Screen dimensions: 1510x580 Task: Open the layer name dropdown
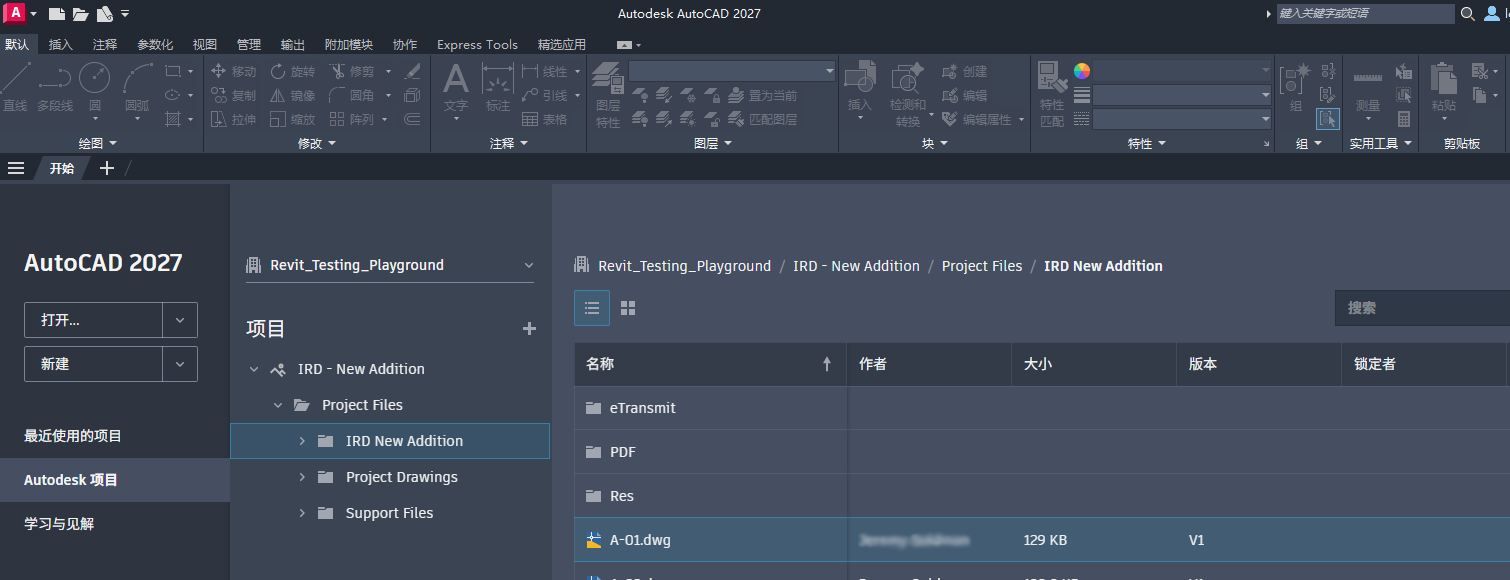(732, 71)
